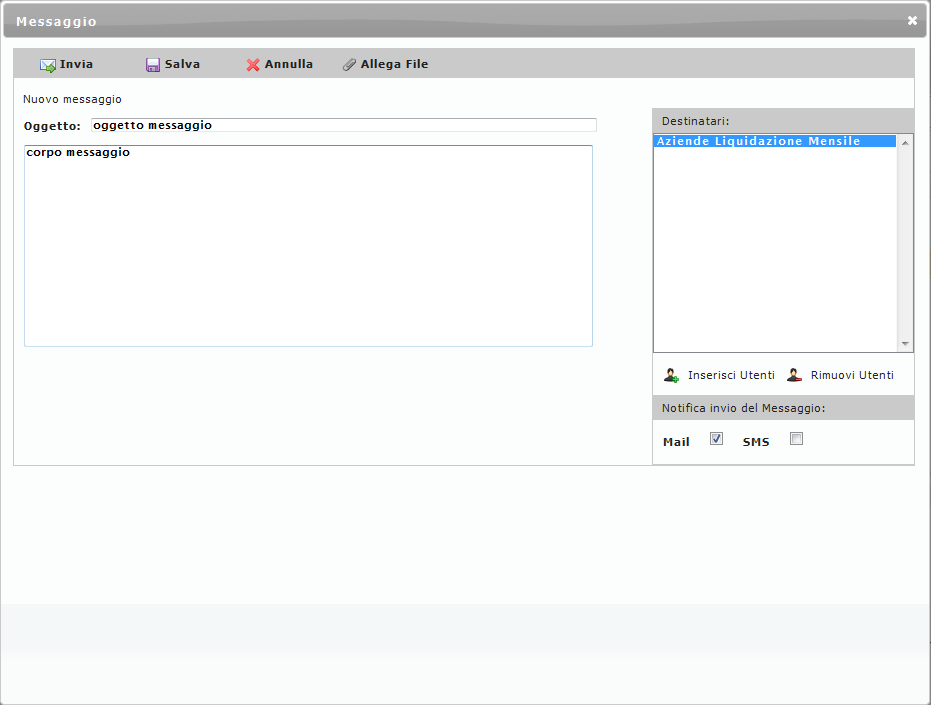
Task: Click the remove-user icon beside Rimuovi Utenti
Action: [794, 375]
